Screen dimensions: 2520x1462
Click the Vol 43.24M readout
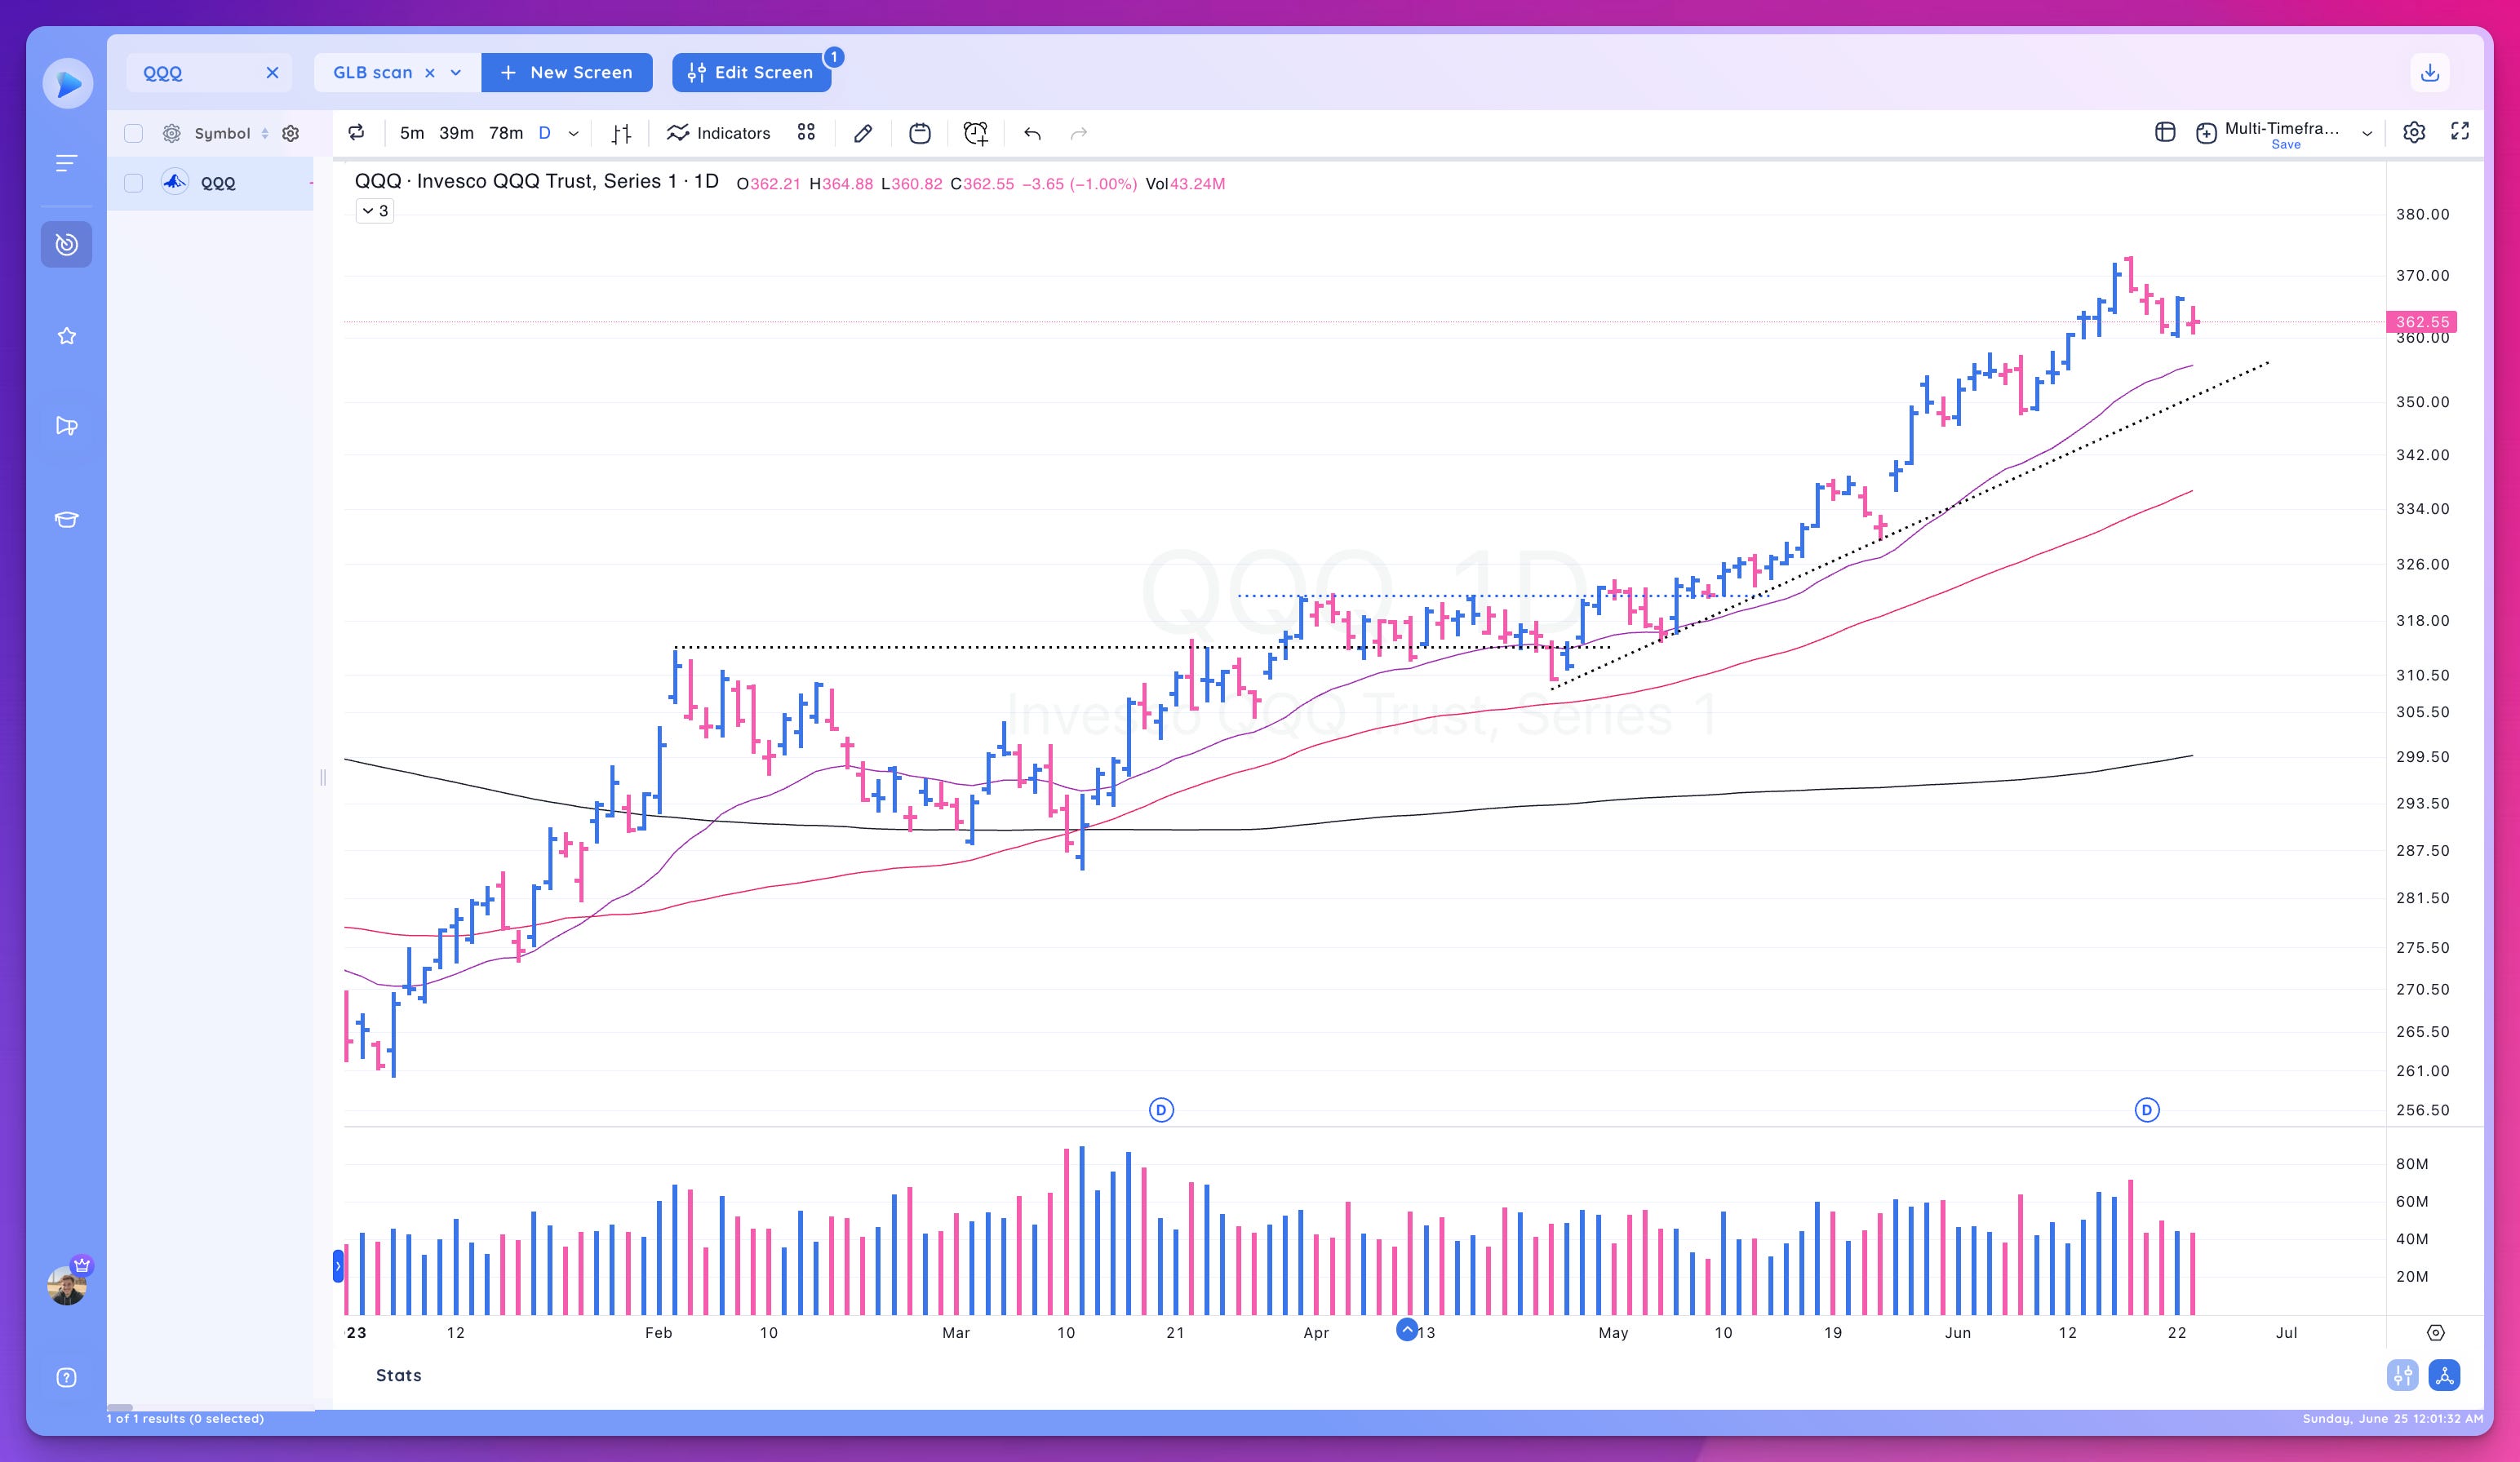click(x=1185, y=184)
